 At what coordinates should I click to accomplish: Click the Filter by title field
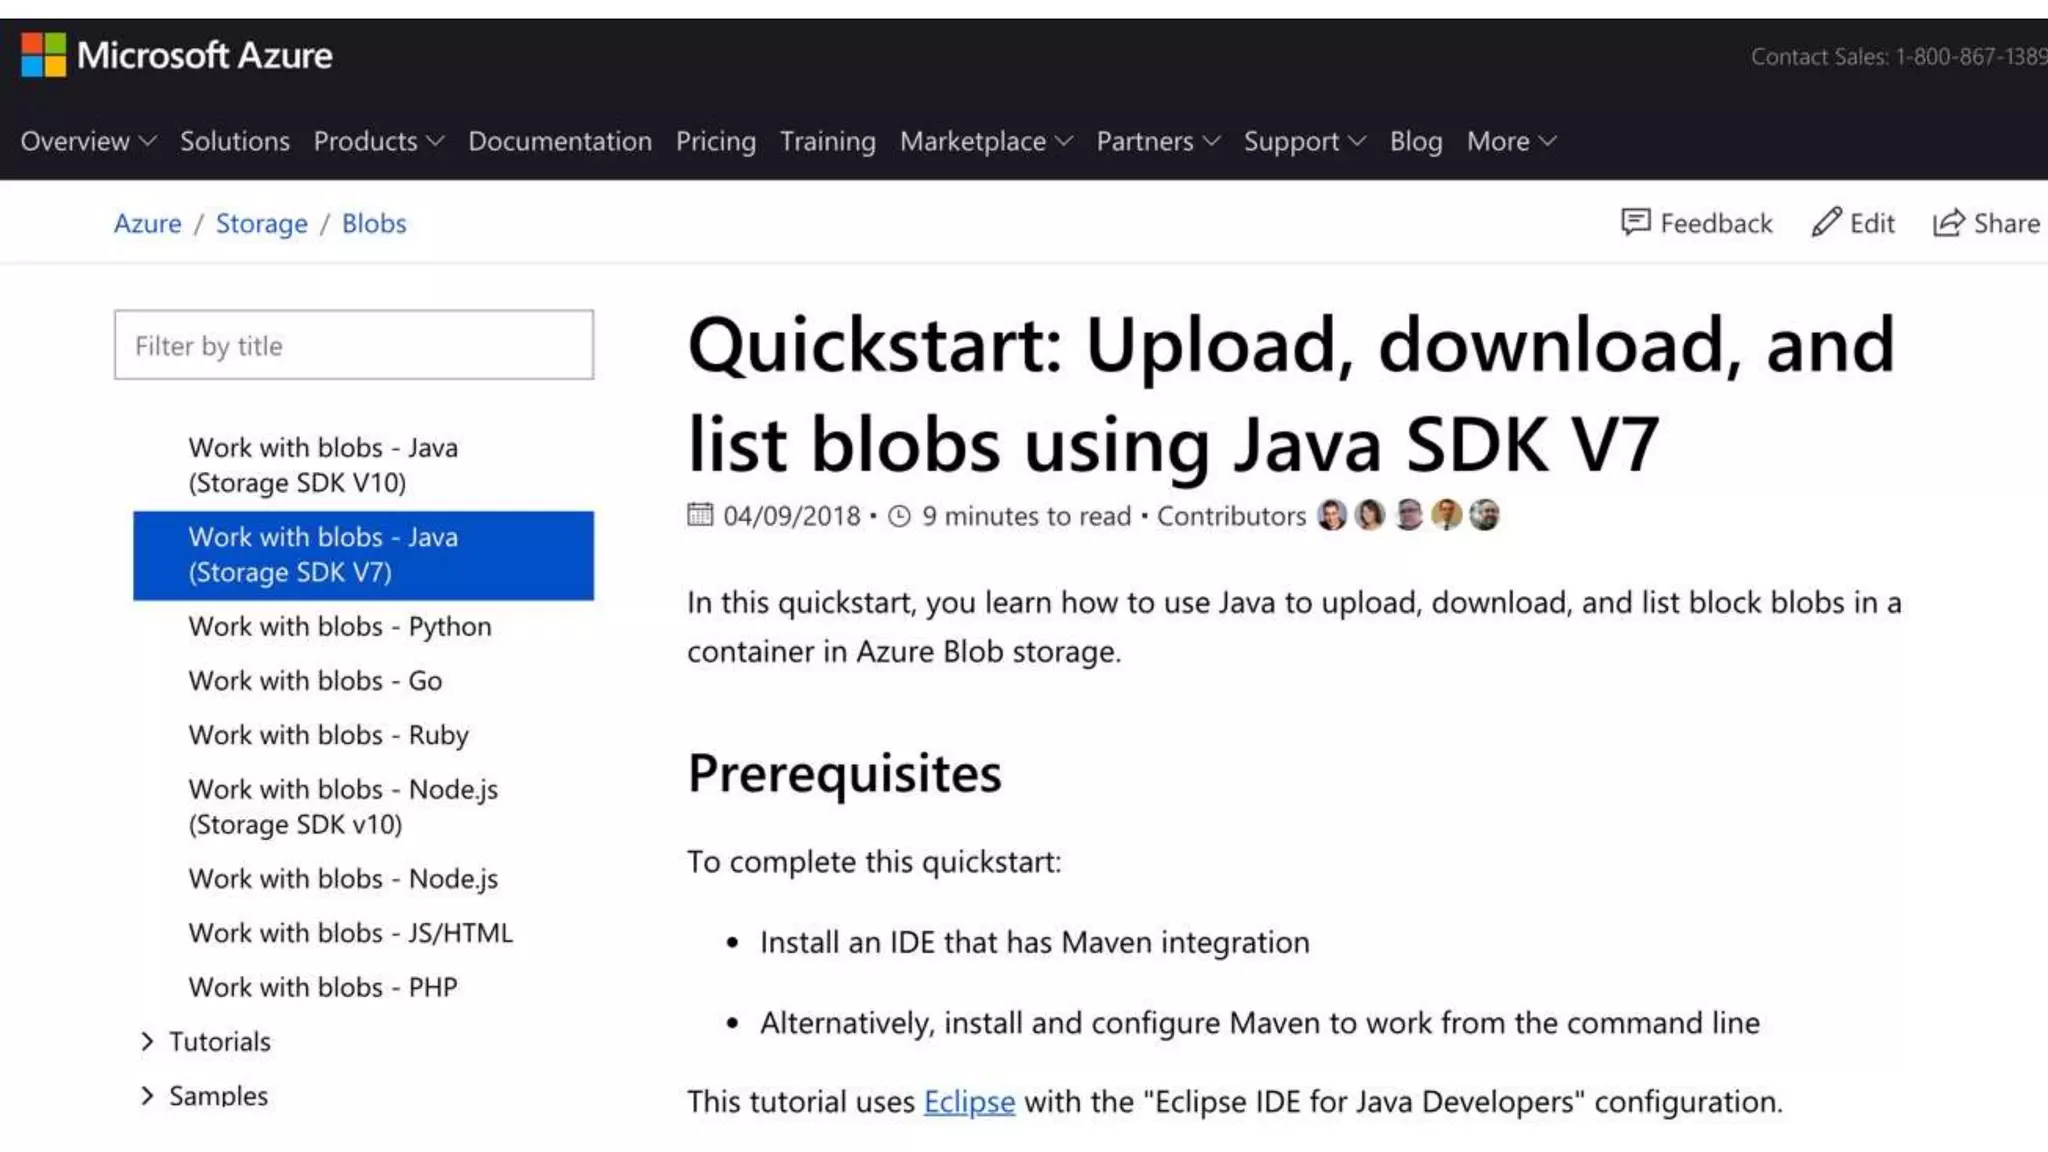[x=354, y=345]
